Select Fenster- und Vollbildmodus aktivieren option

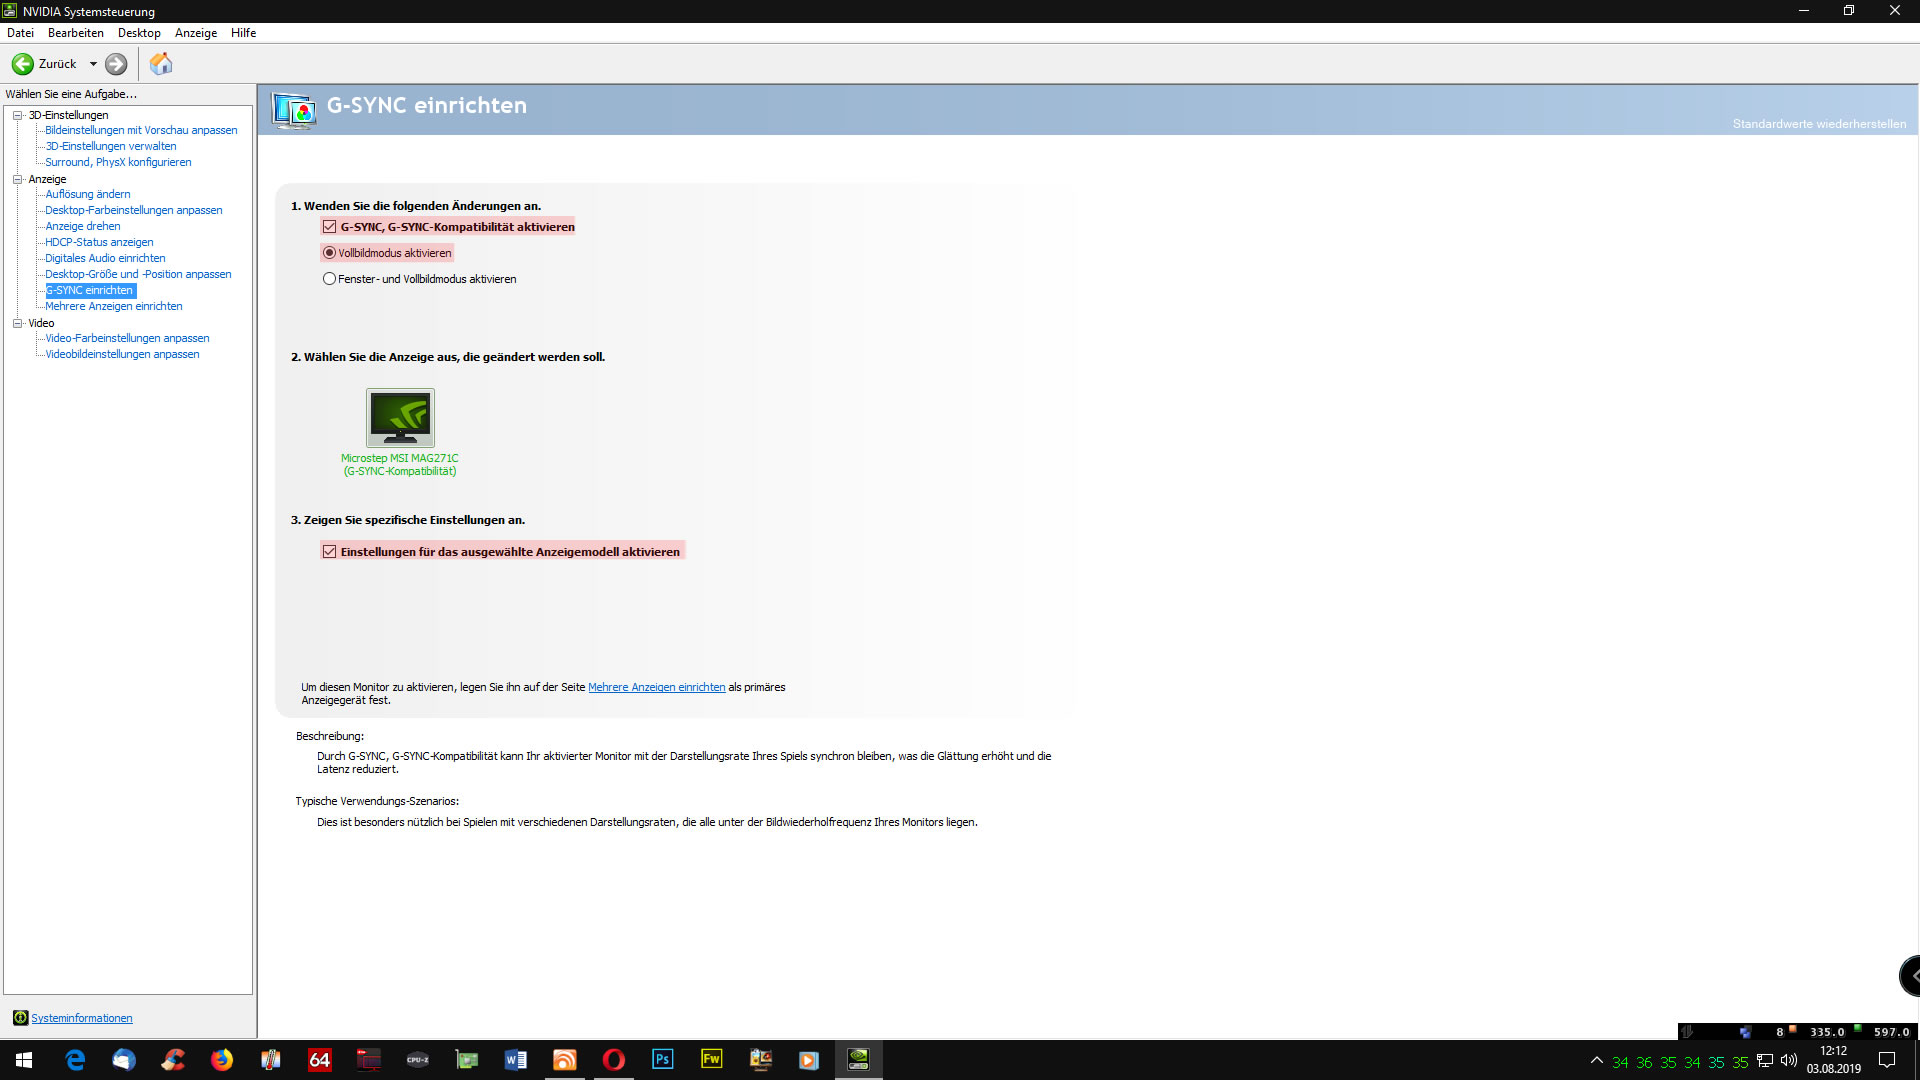(329, 279)
